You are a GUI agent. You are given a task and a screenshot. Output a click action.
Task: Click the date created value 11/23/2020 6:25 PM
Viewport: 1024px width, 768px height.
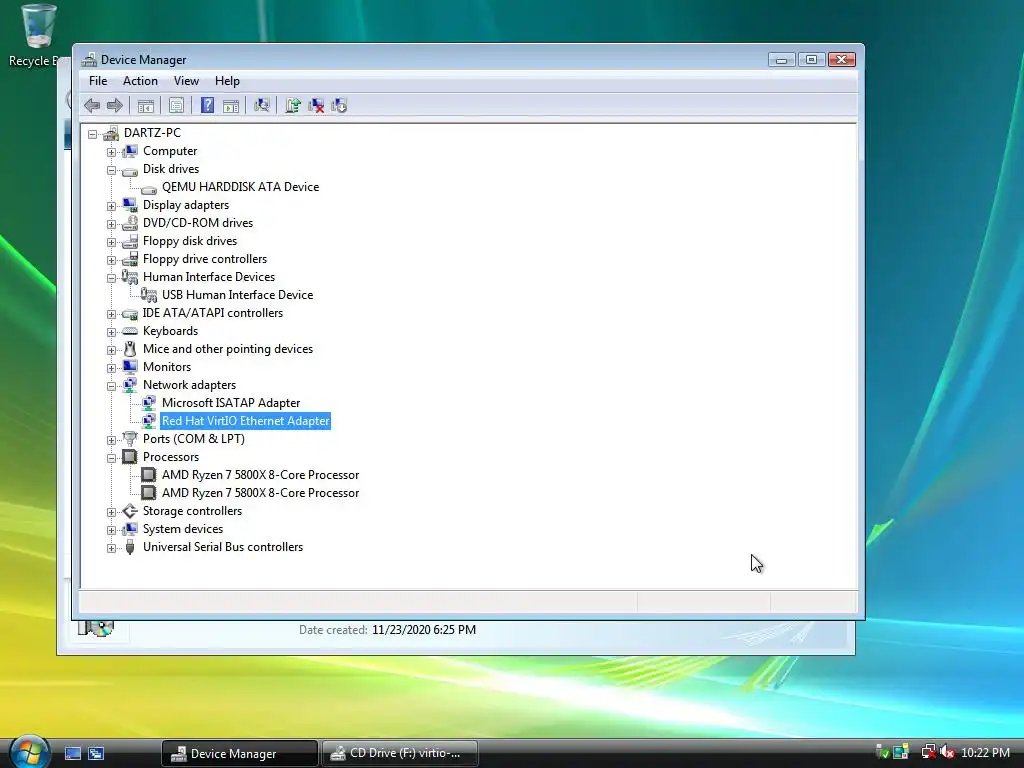424,630
